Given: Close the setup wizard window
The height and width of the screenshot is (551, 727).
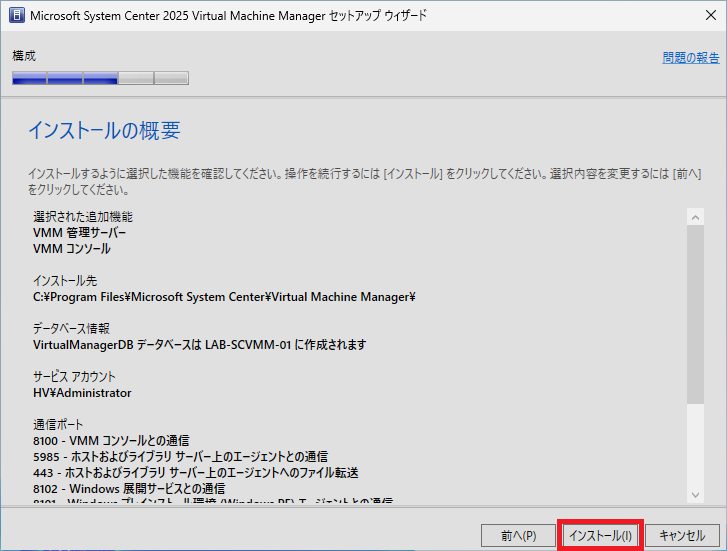Looking at the screenshot, I should coord(710,15).
